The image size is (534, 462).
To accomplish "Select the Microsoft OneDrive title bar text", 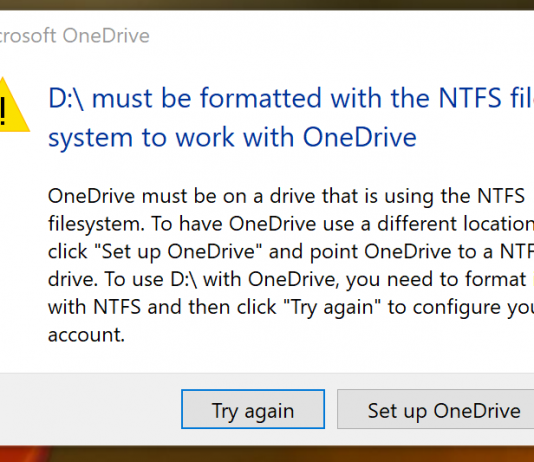I will pyautogui.click(x=75, y=35).
